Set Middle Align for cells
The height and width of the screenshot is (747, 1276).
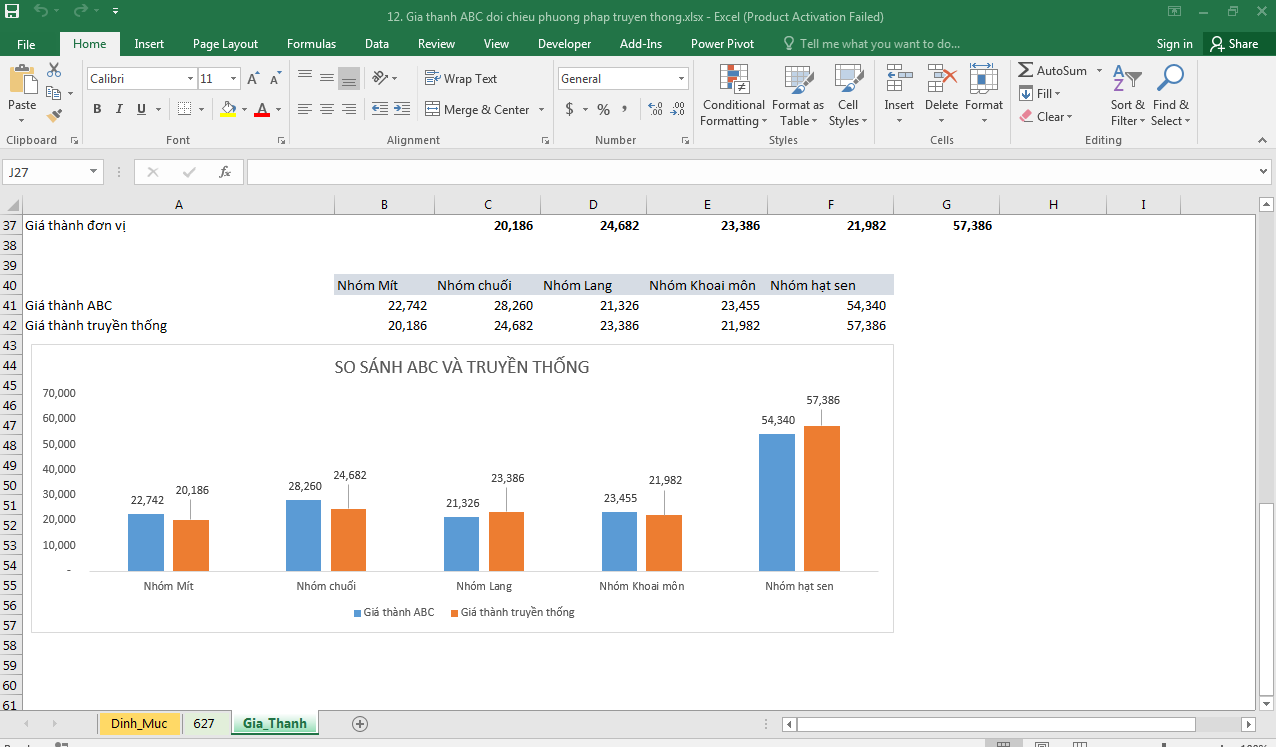pyautogui.click(x=327, y=78)
